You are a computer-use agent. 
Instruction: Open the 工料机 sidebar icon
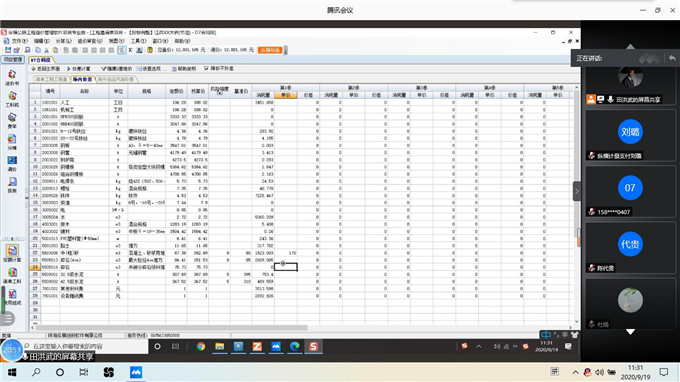pyautogui.click(x=12, y=99)
